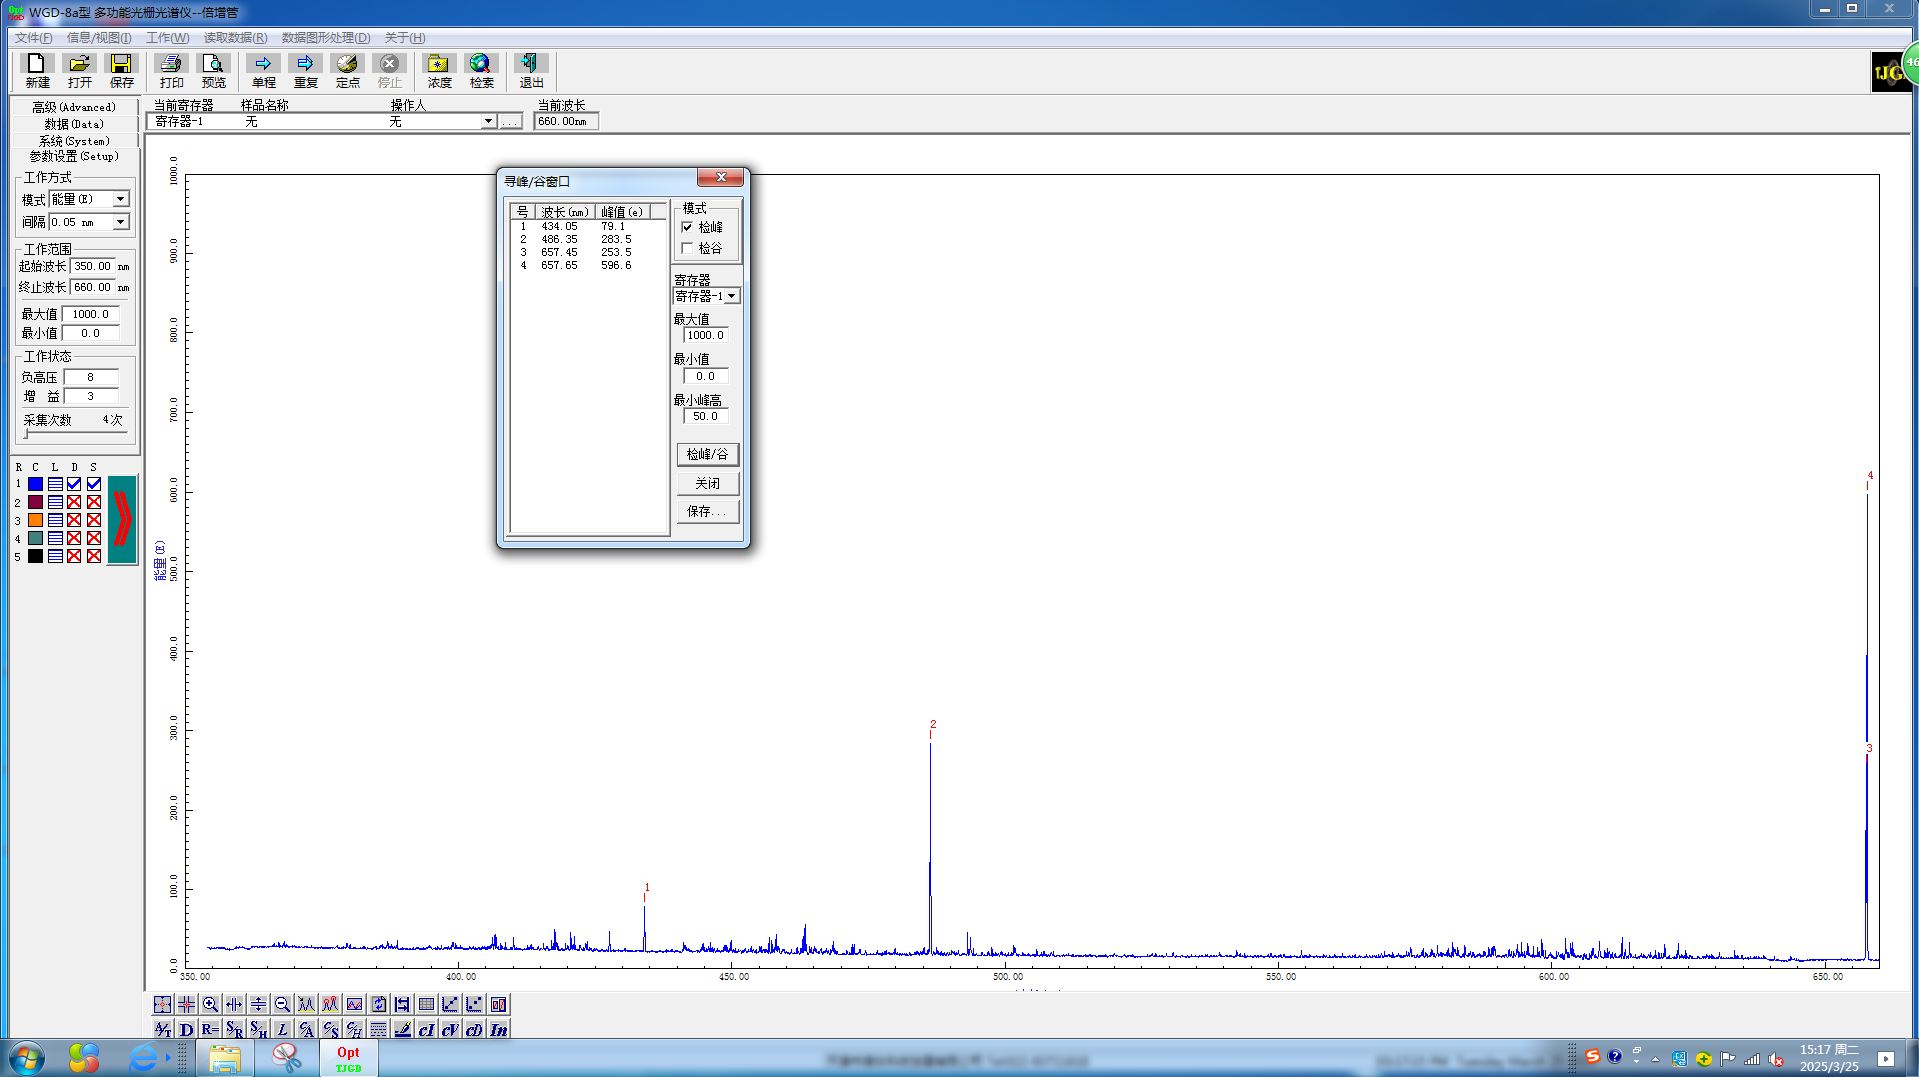Click the cI tool icon
The height and width of the screenshot is (1077, 1919).
click(426, 1029)
